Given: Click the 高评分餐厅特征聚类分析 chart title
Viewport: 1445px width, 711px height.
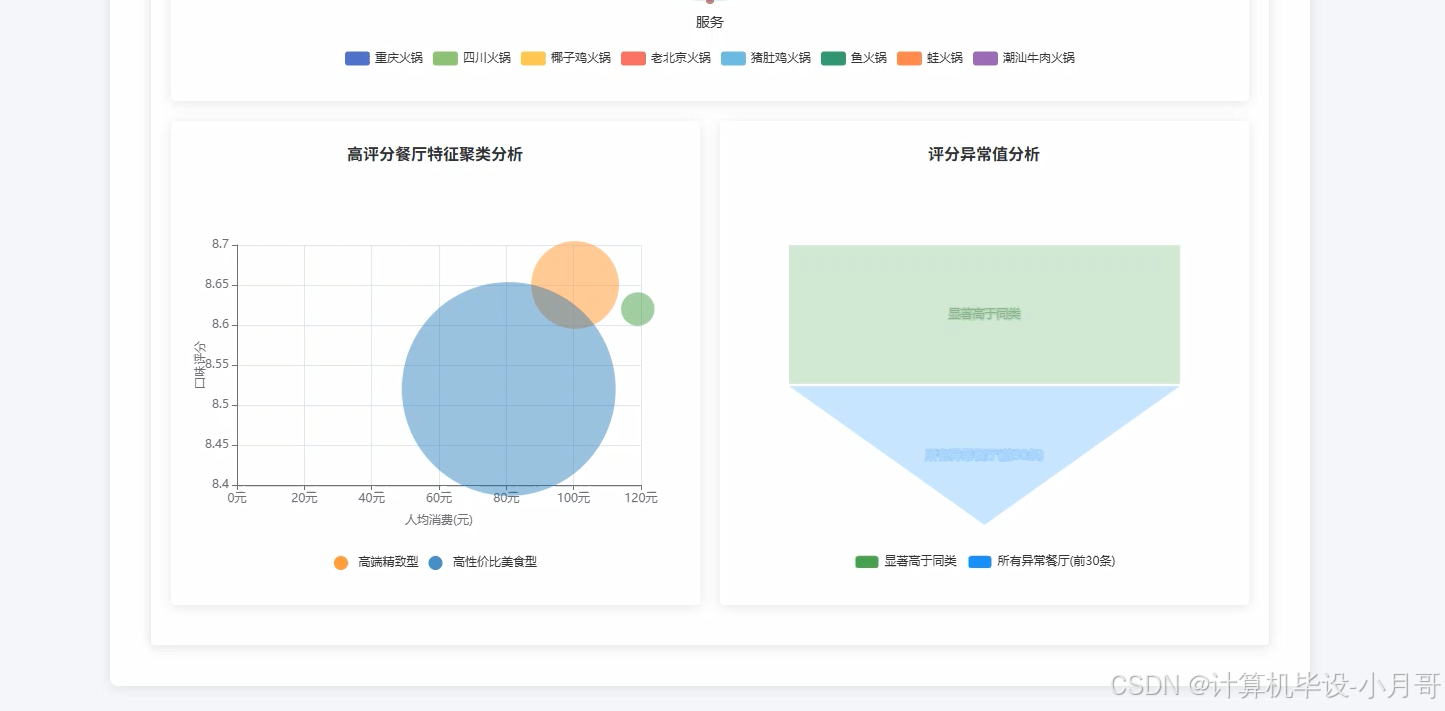Looking at the screenshot, I should tap(435, 154).
